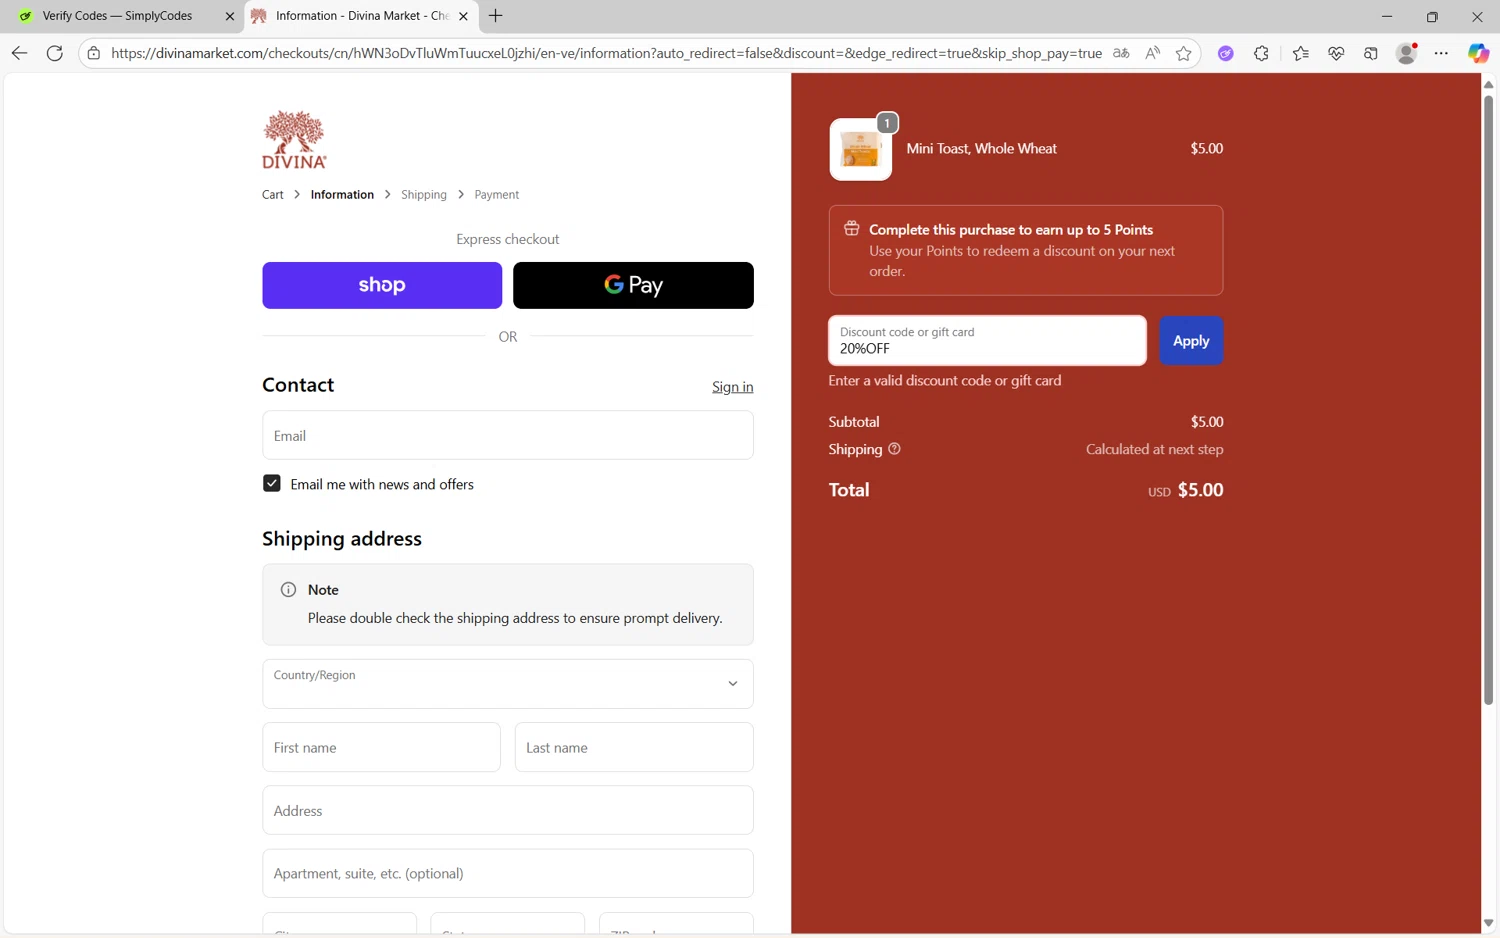Viewport: 1500px width, 938px height.
Task: Open the purple extension icon in toolbar
Action: (x=1225, y=53)
